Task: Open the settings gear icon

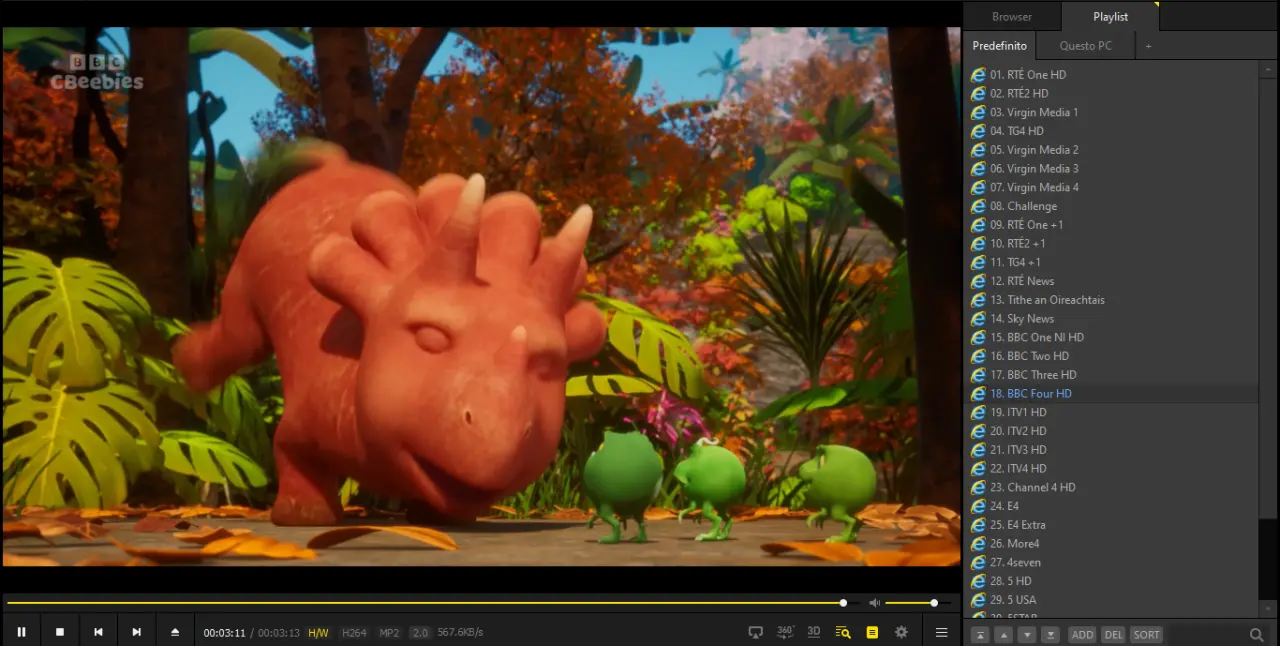Action: (901, 632)
